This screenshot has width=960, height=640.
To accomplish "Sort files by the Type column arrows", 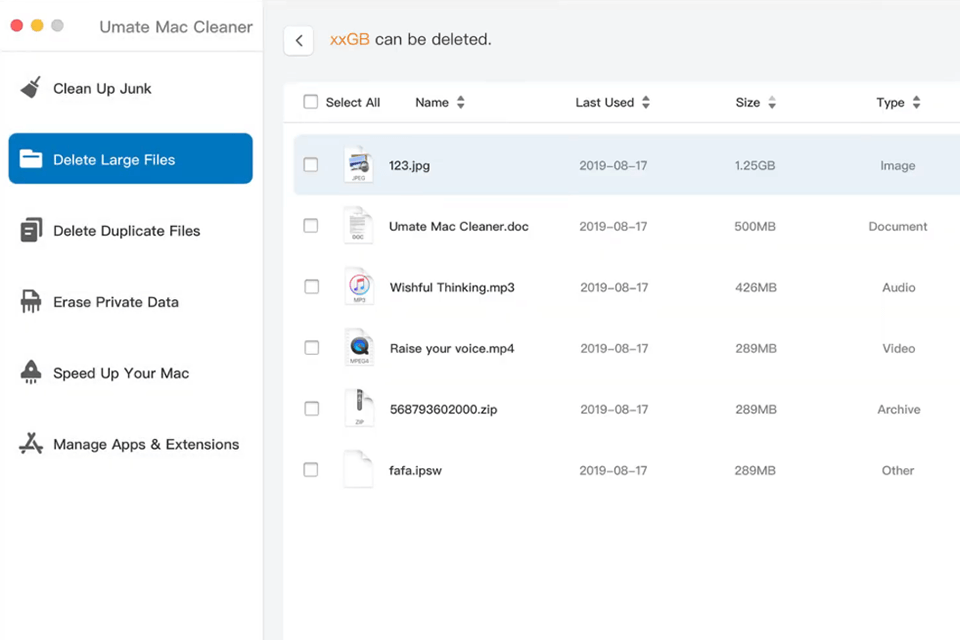I will tap(916, 102).
